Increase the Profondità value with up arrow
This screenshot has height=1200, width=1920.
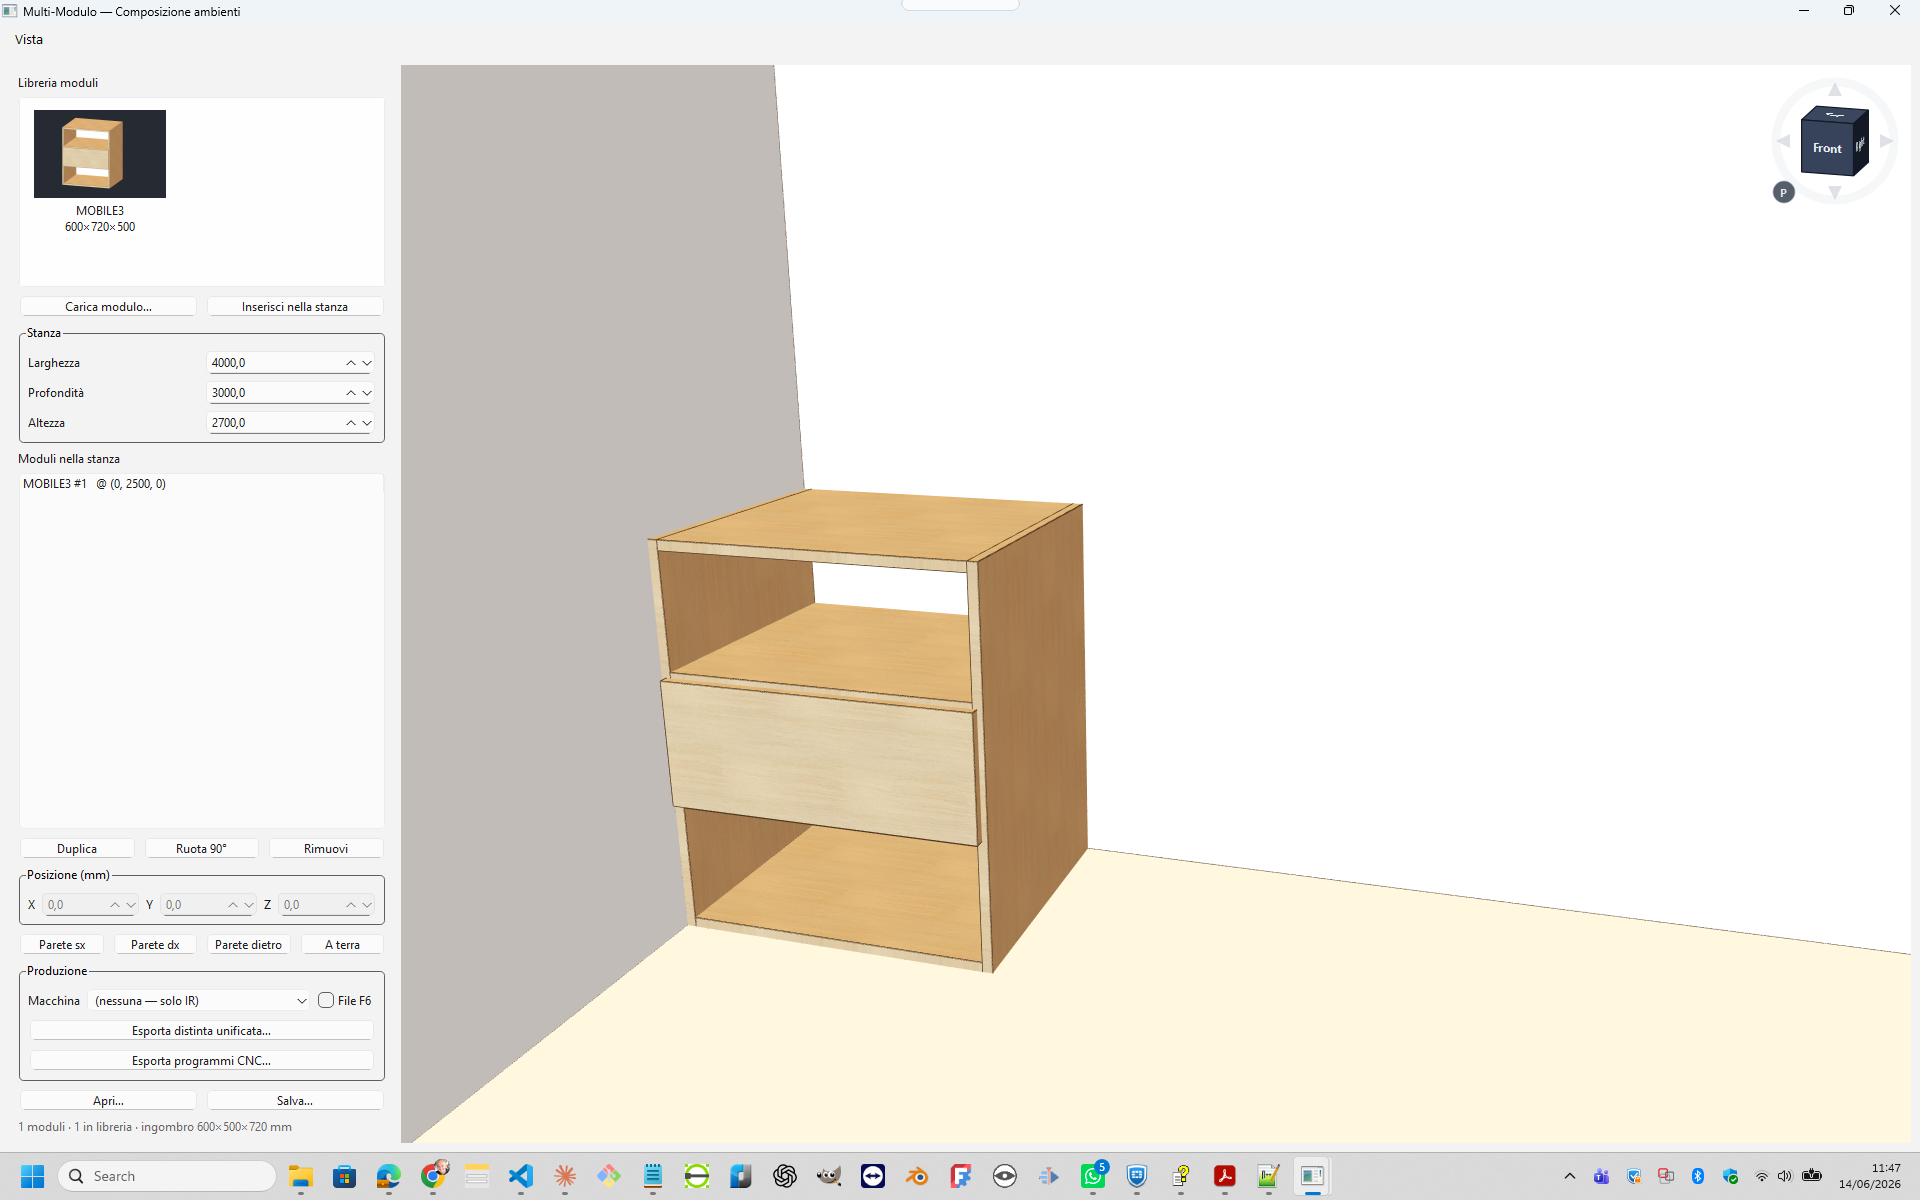351,393
